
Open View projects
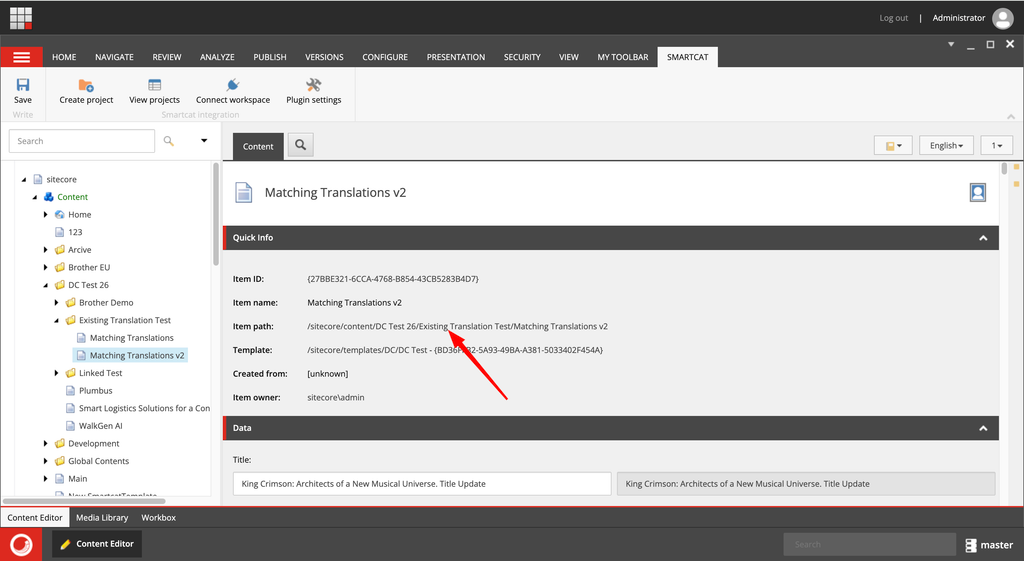(154, 91)
